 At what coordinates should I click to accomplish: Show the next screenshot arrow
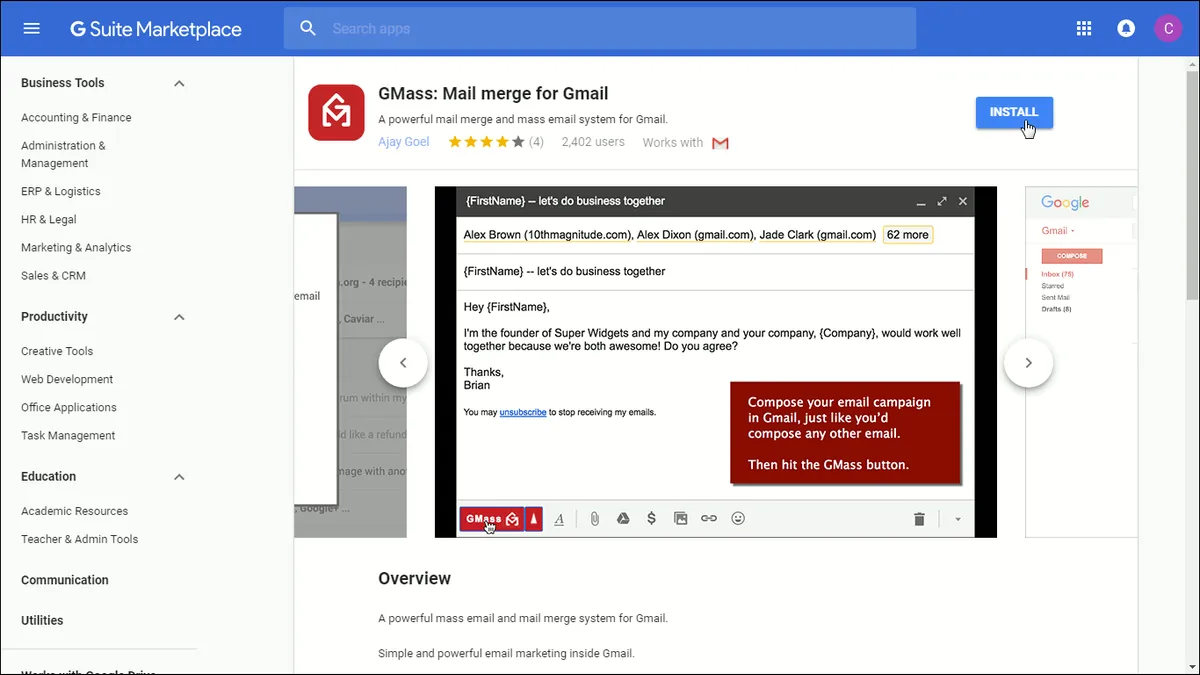(x=1028, y=363)
